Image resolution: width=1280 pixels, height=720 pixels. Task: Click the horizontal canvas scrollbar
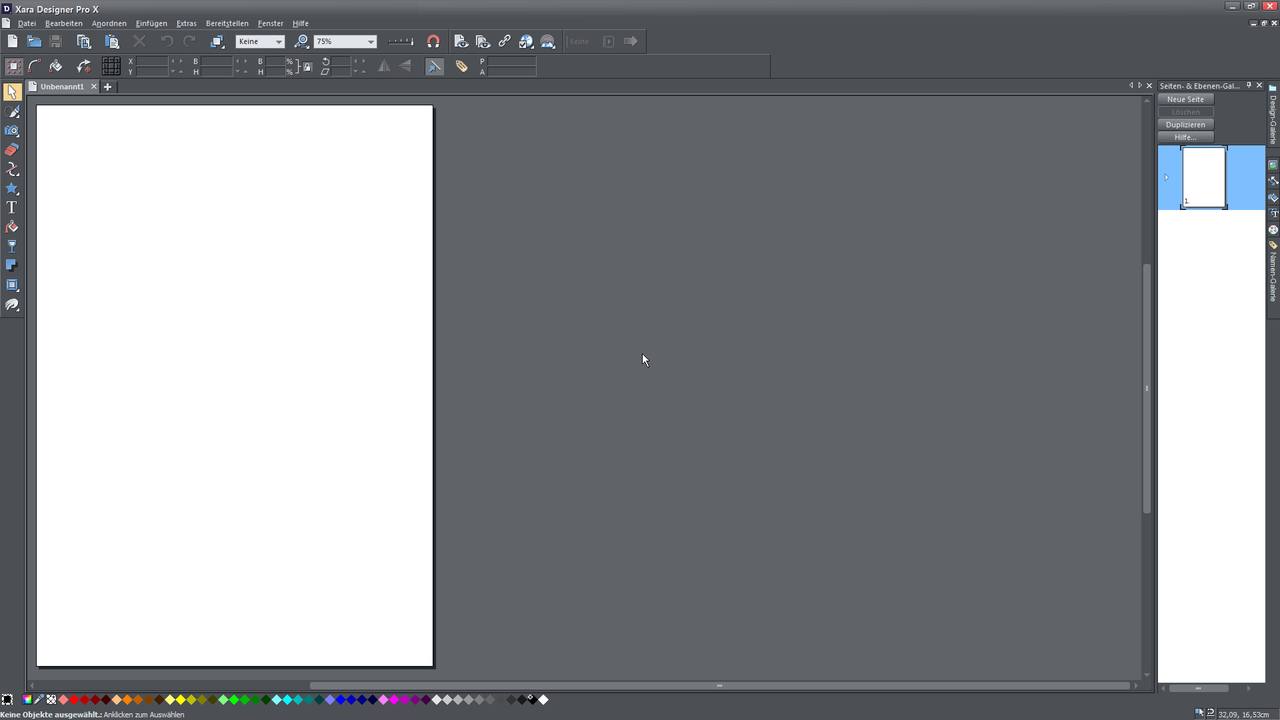[719, 686]
